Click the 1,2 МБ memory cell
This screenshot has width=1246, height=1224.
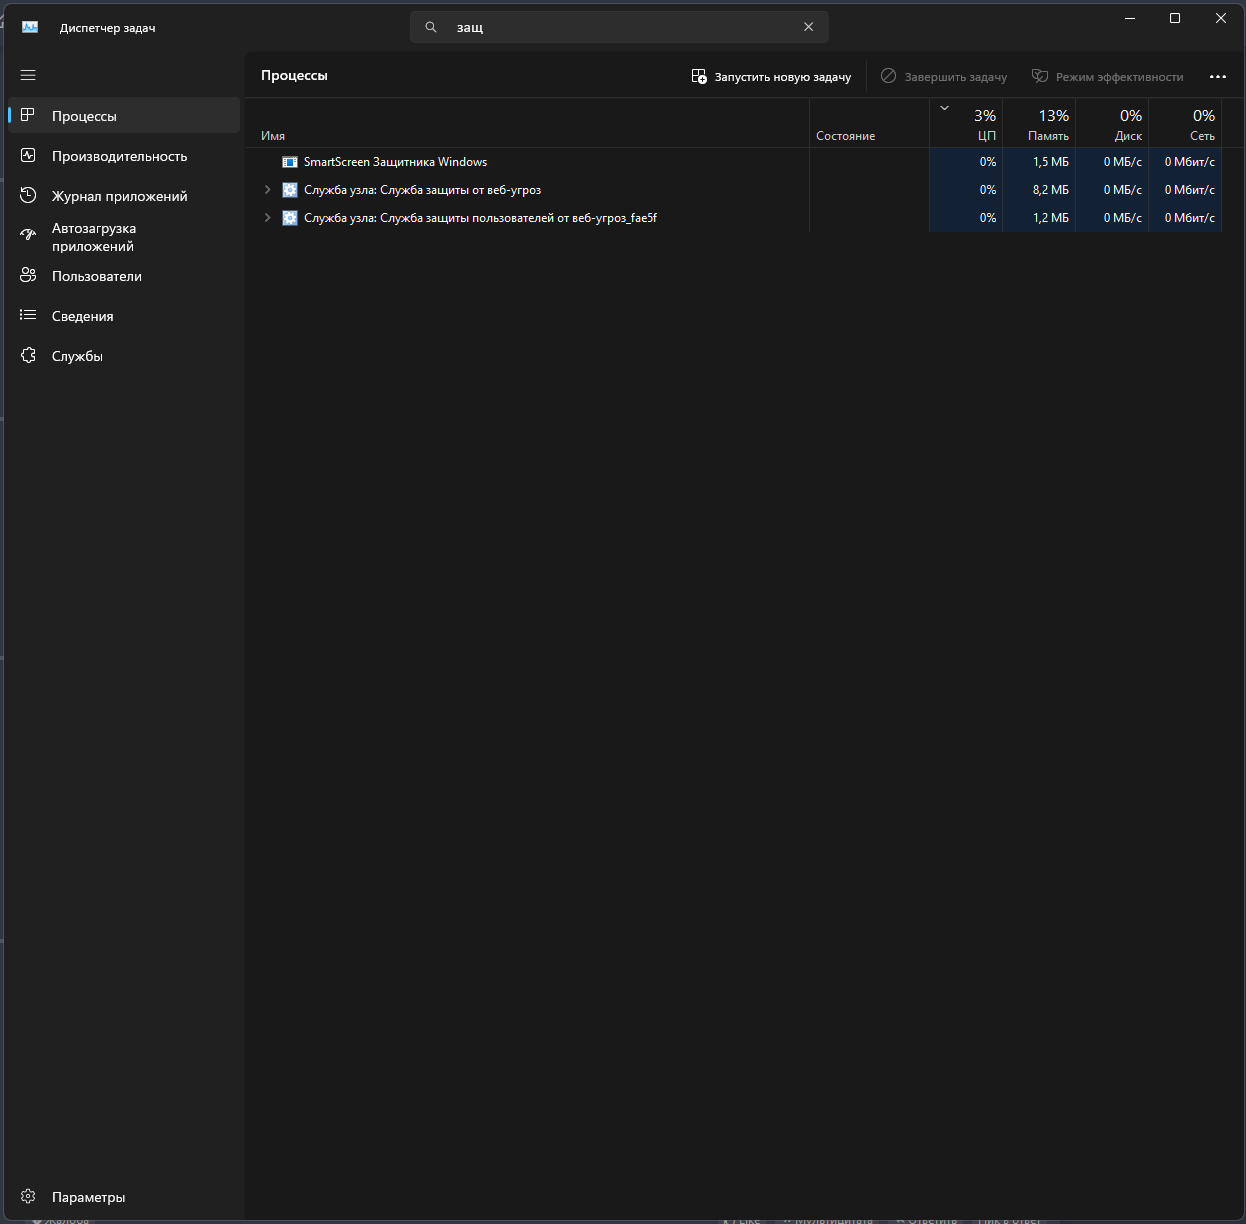(1039, 218)
